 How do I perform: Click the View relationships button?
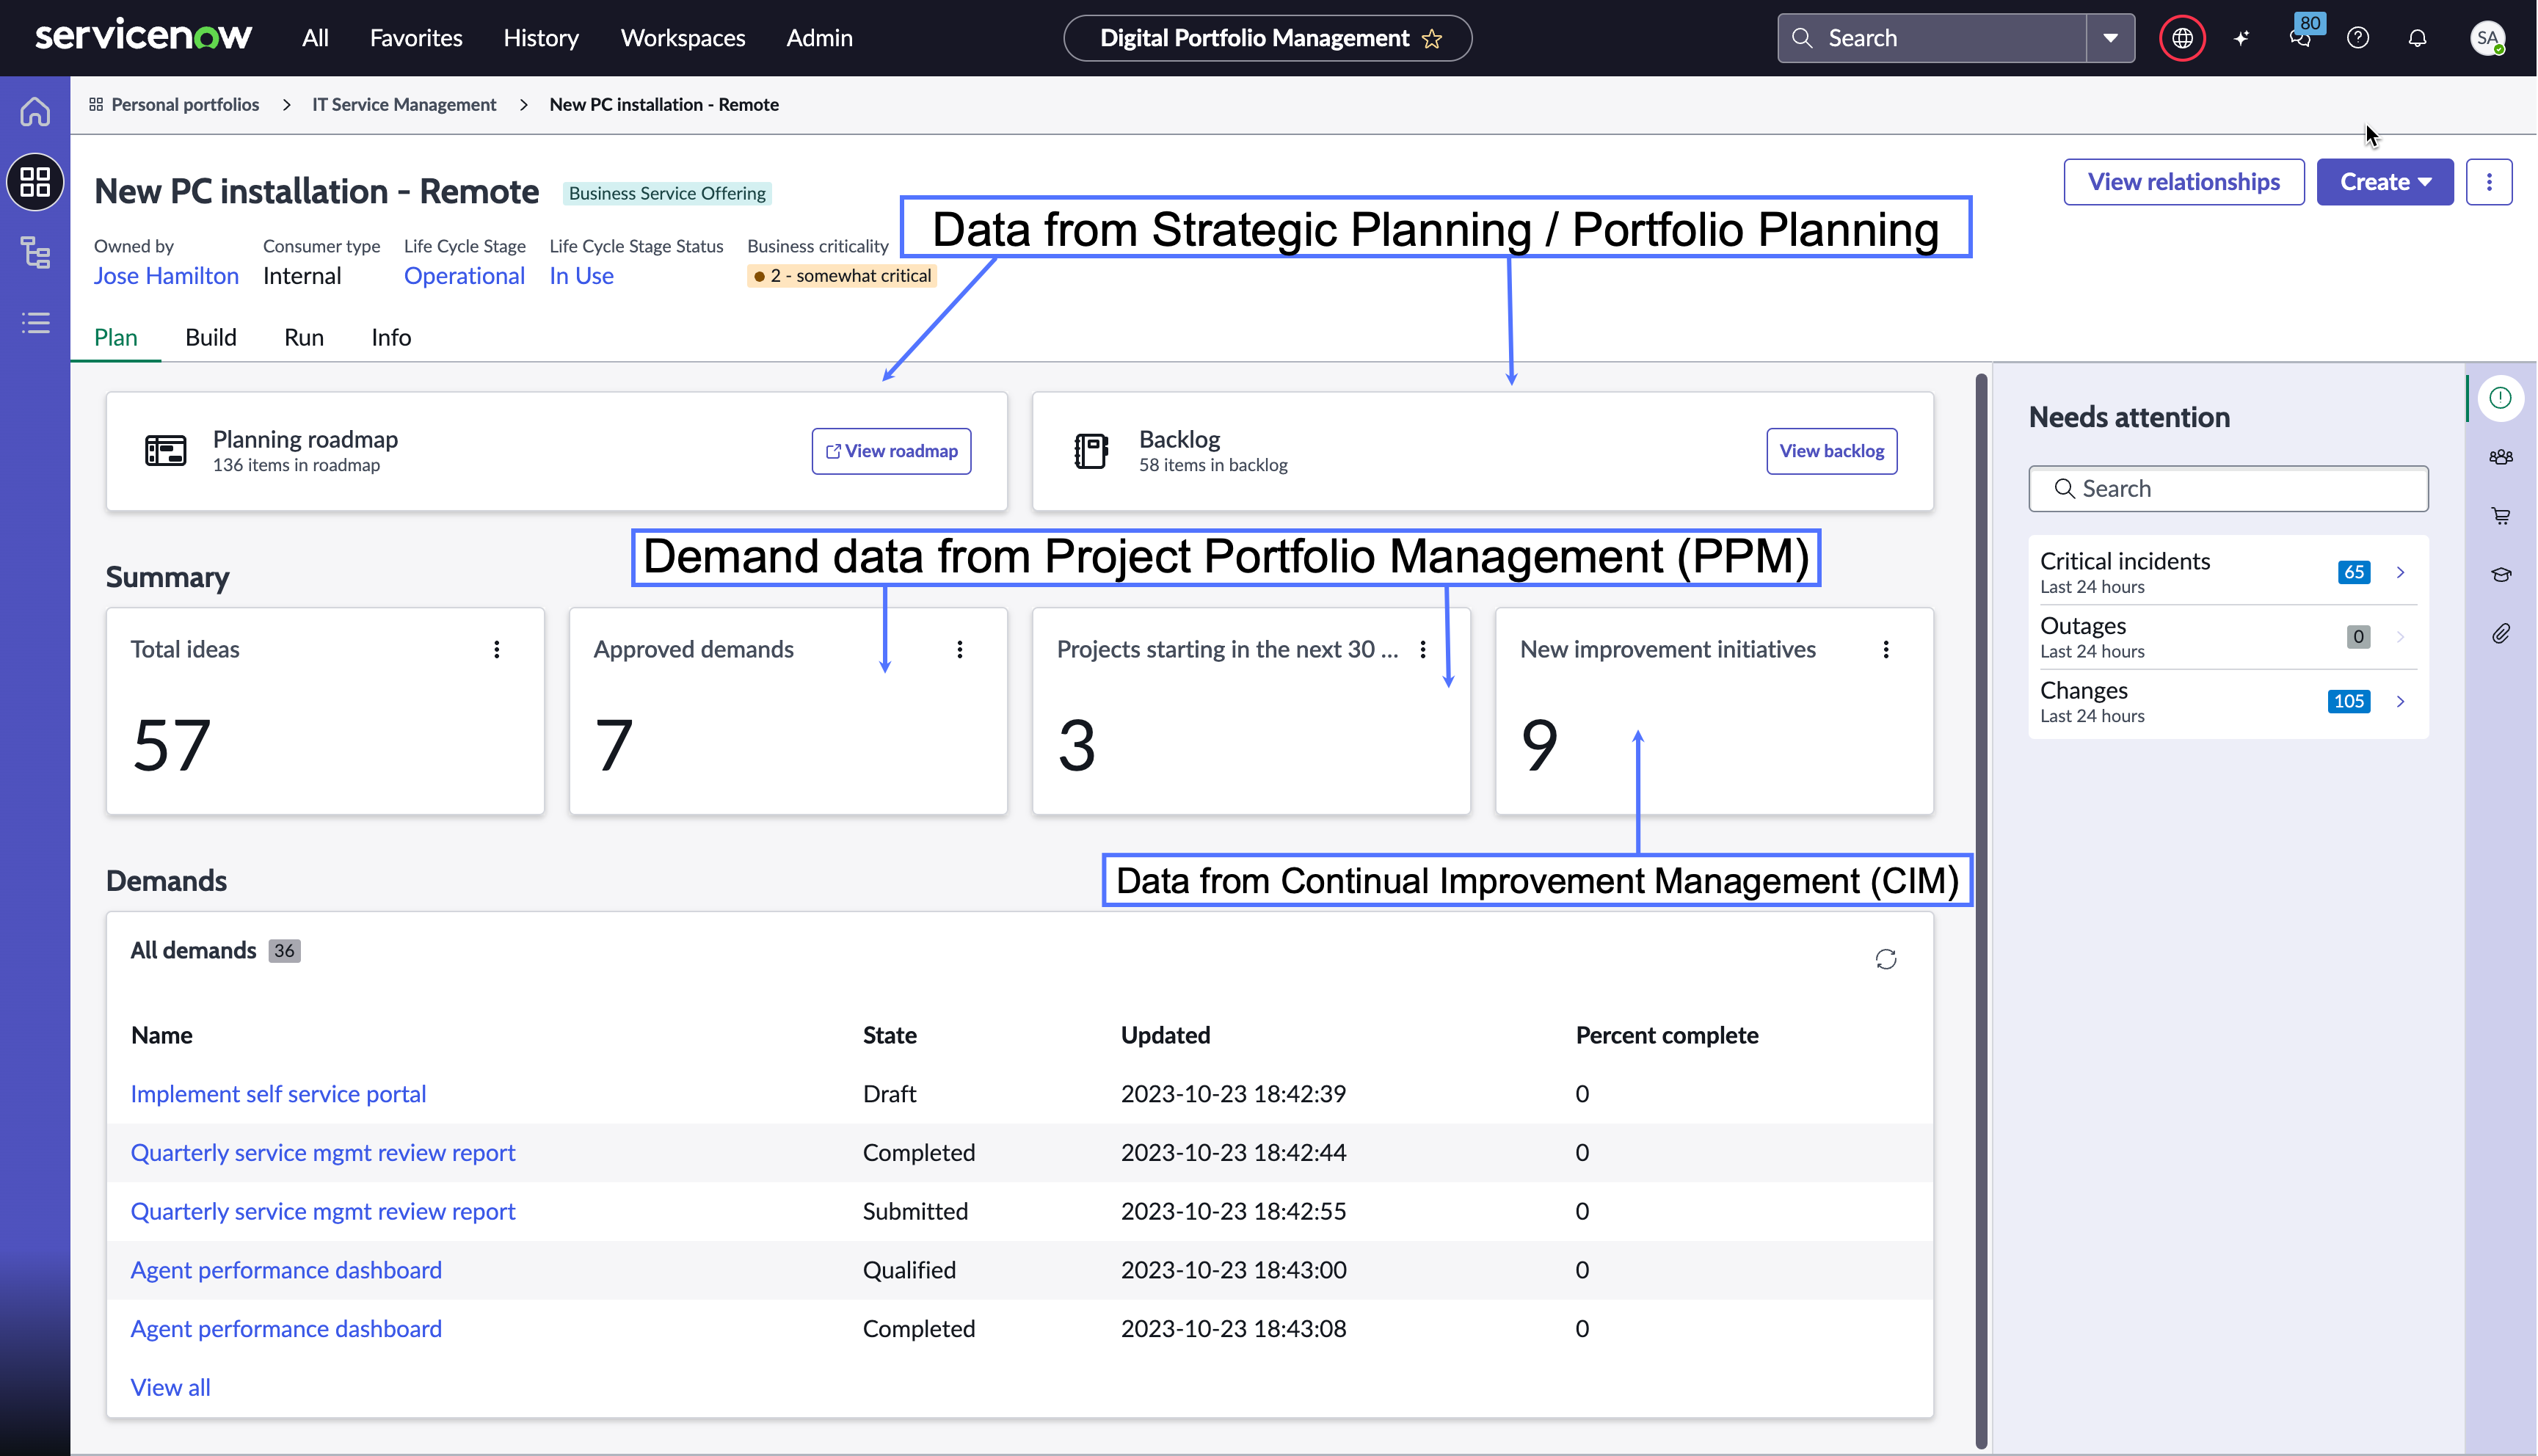coord(2184,182)
